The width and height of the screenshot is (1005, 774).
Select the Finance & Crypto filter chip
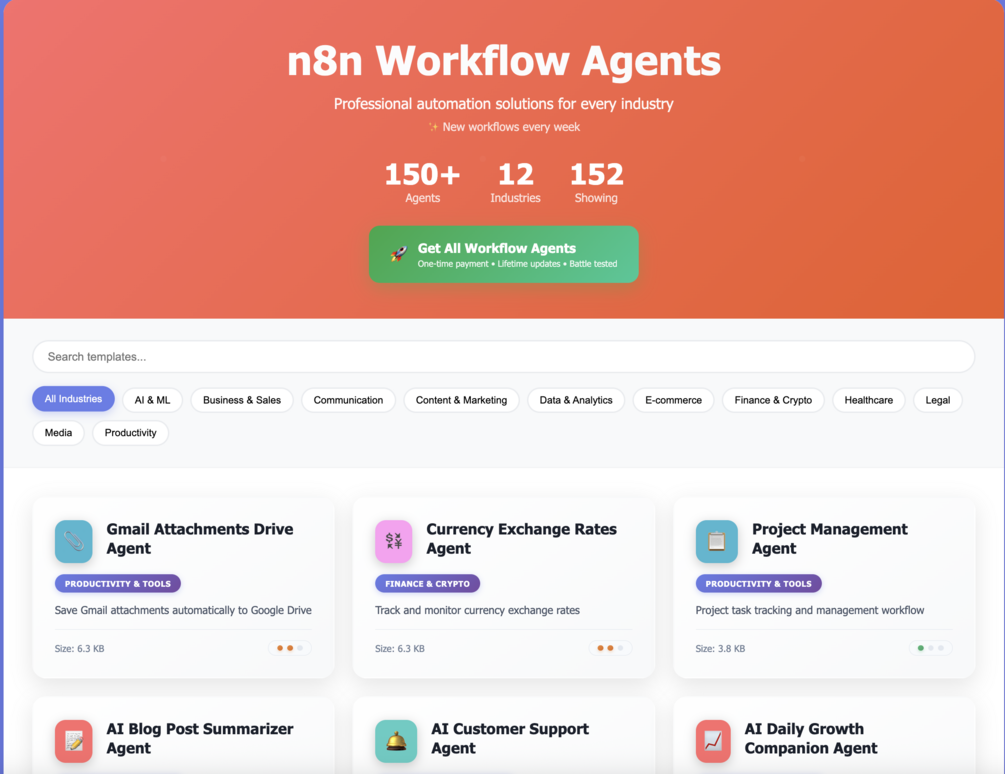(x=773, y=400)
